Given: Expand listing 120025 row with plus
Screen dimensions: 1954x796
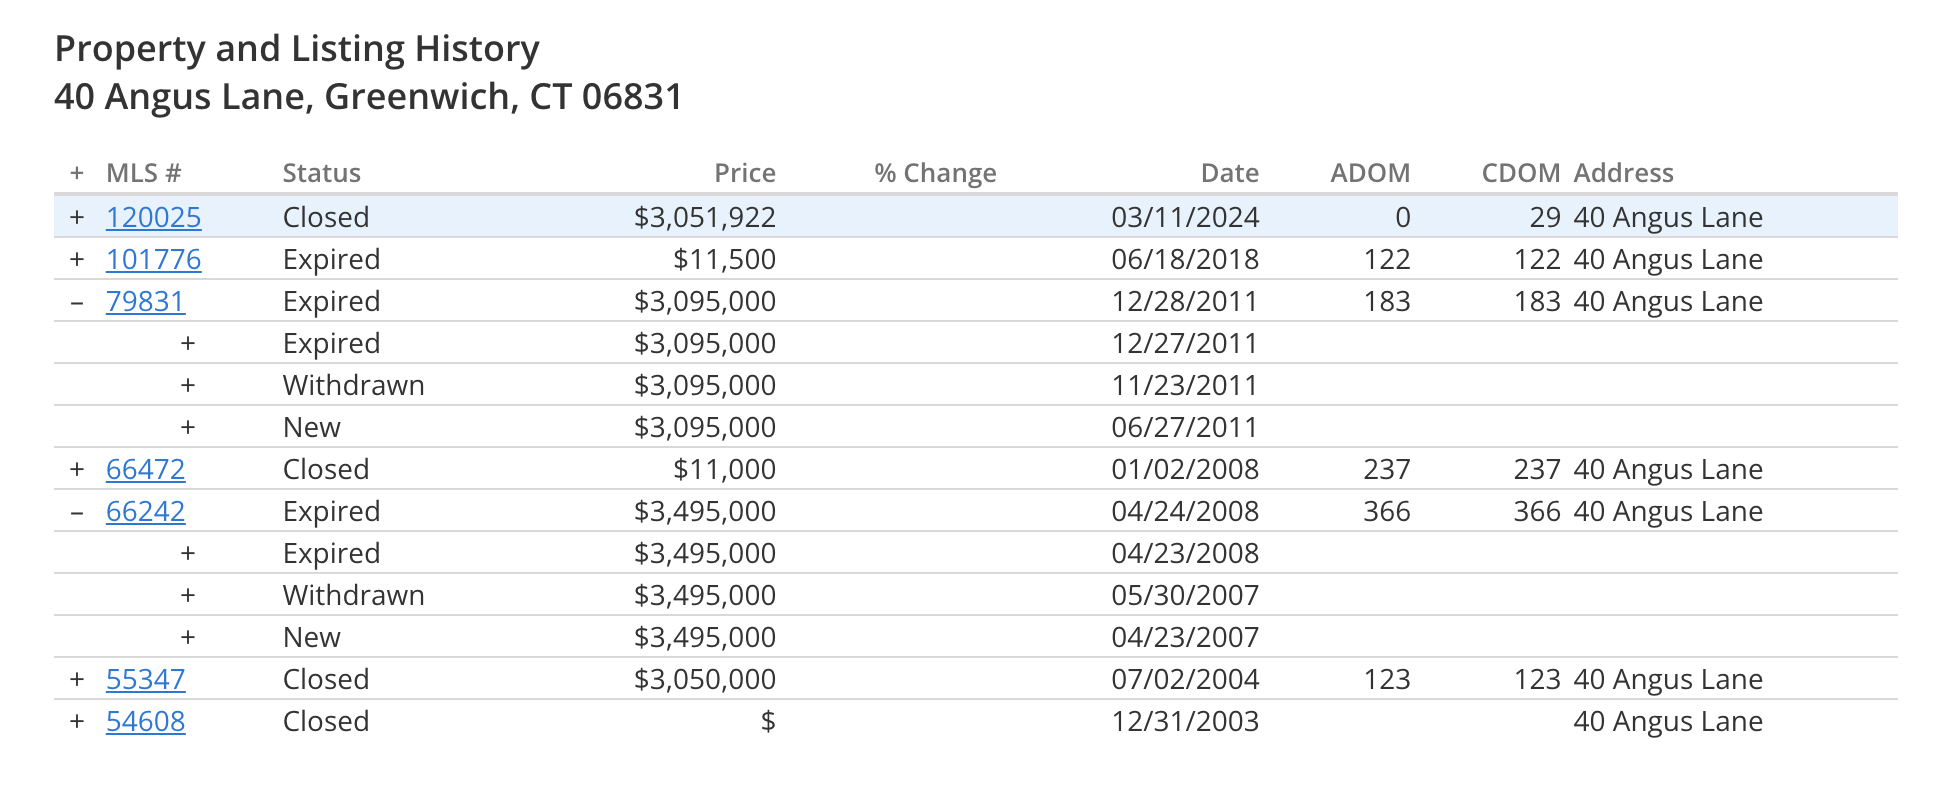Looking at the screenshot, I should coord(77,217).
